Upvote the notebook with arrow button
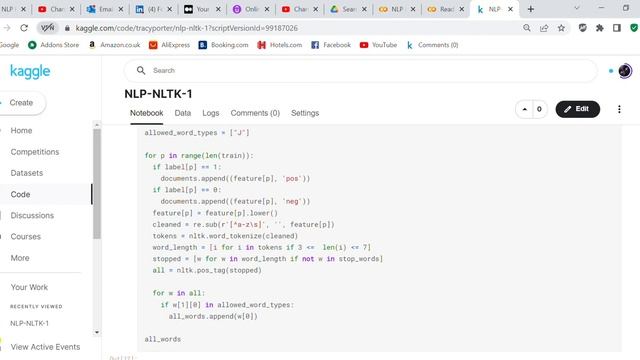 [x=524, y=109]
